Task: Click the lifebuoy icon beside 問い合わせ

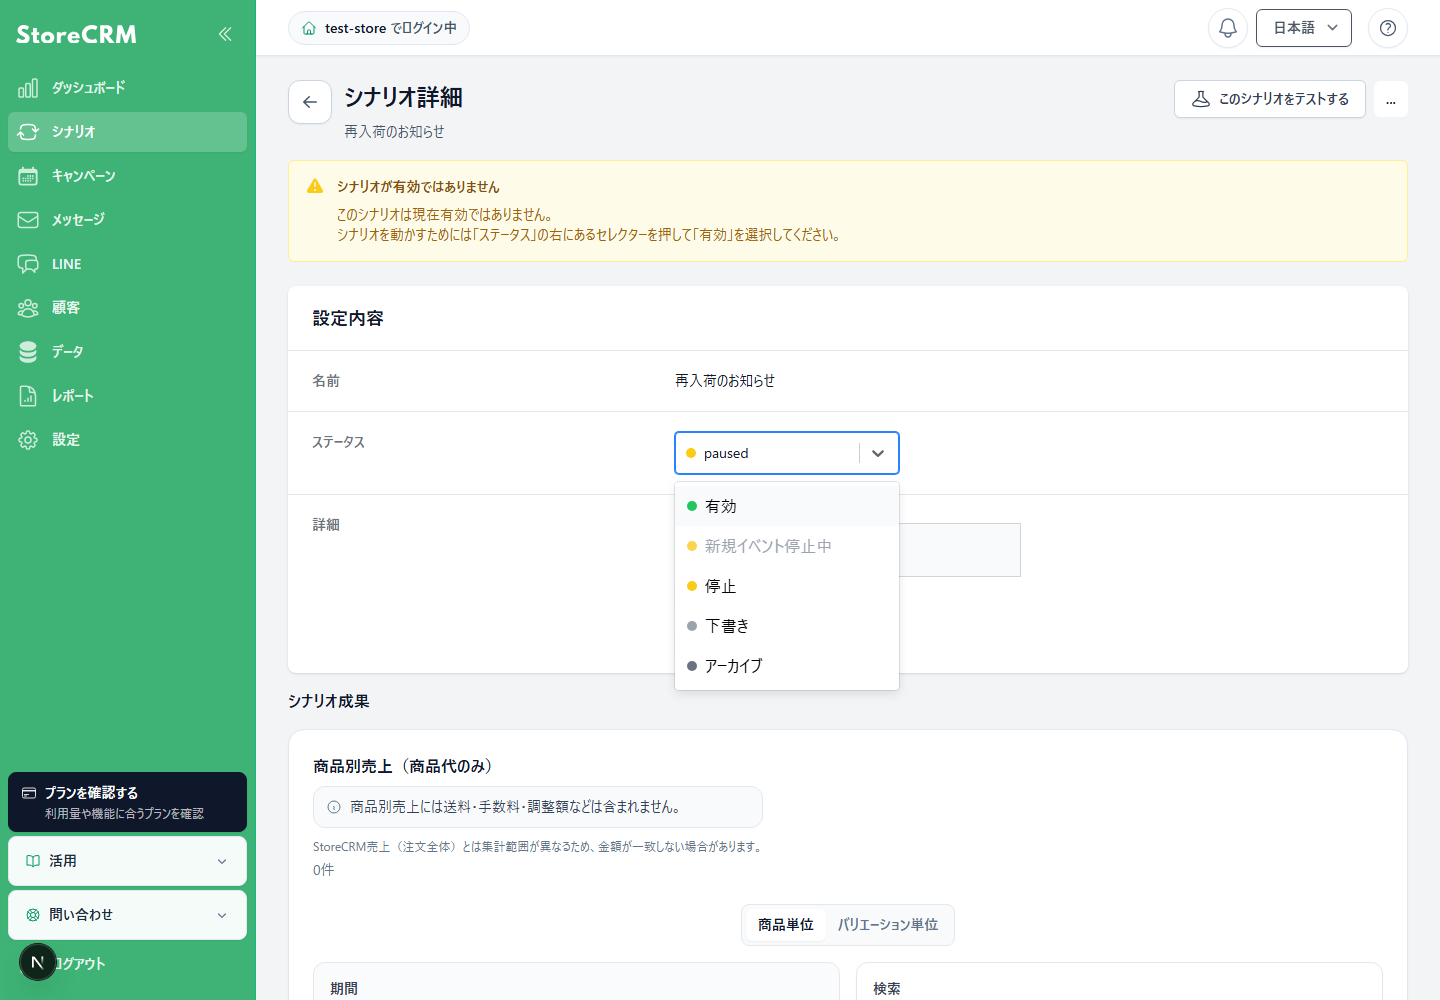Action: pyautogui.click(x=33, y=915)
